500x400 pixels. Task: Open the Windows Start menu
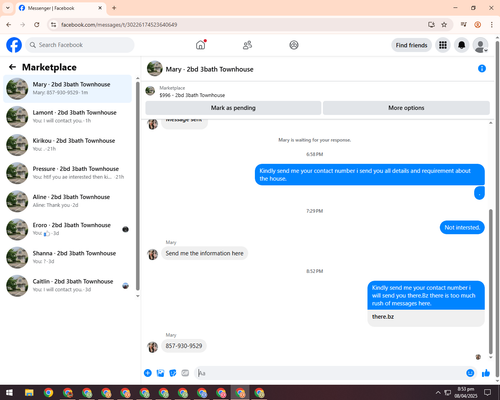tap(9, 393)
